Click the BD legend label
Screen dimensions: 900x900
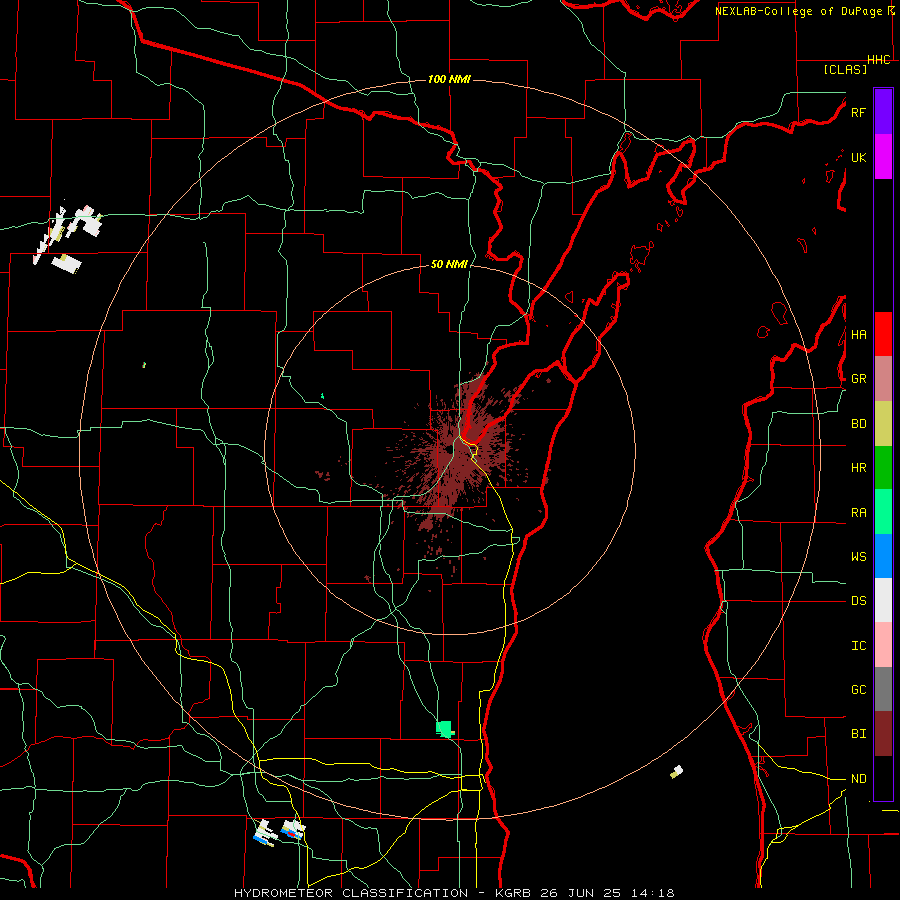coord(858,424)
